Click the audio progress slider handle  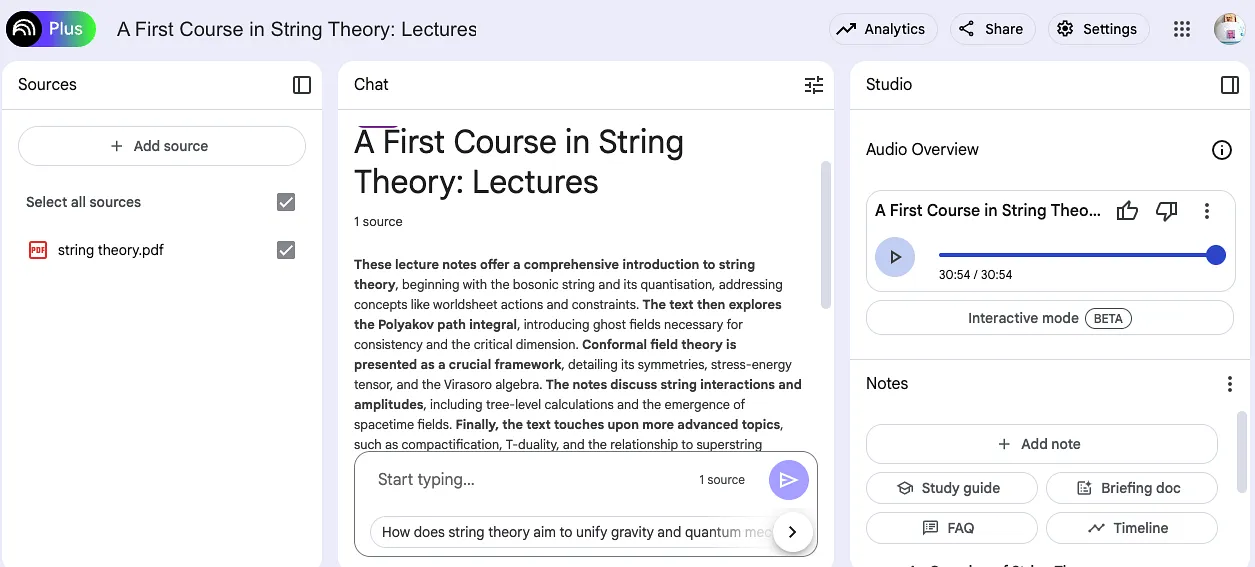(1216, 255)
